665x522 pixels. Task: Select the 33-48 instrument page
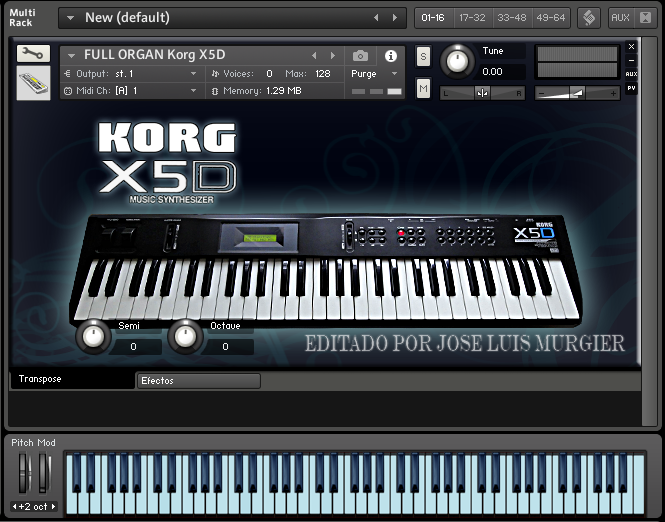(x=511, y=18)
